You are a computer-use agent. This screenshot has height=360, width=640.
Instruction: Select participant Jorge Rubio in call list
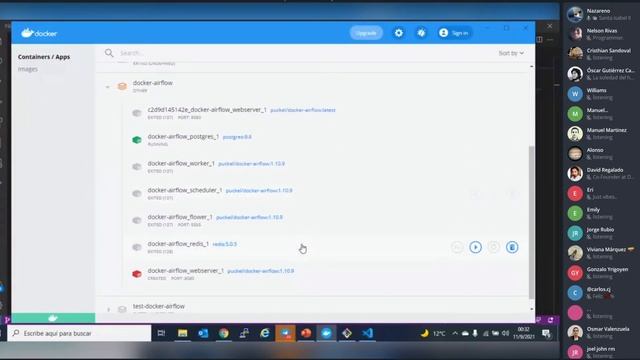click(x=602, y=233)
